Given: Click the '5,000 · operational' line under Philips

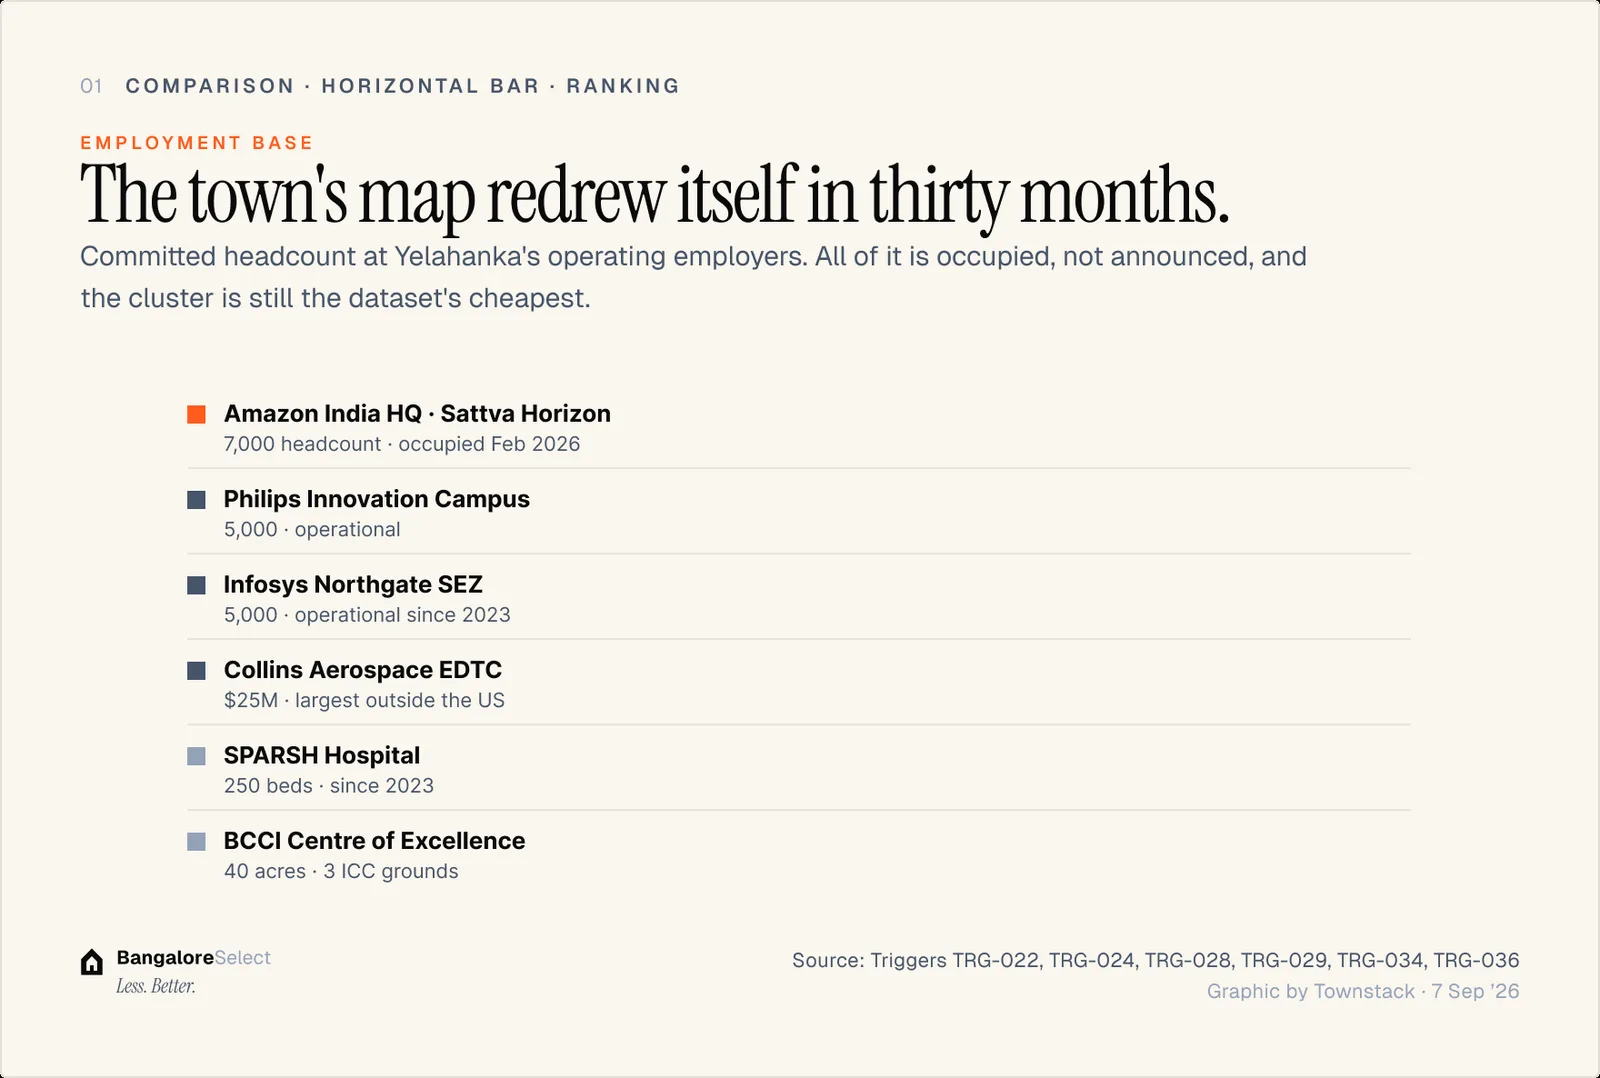Looking at the screenshot, I should (x=312, y=530).
